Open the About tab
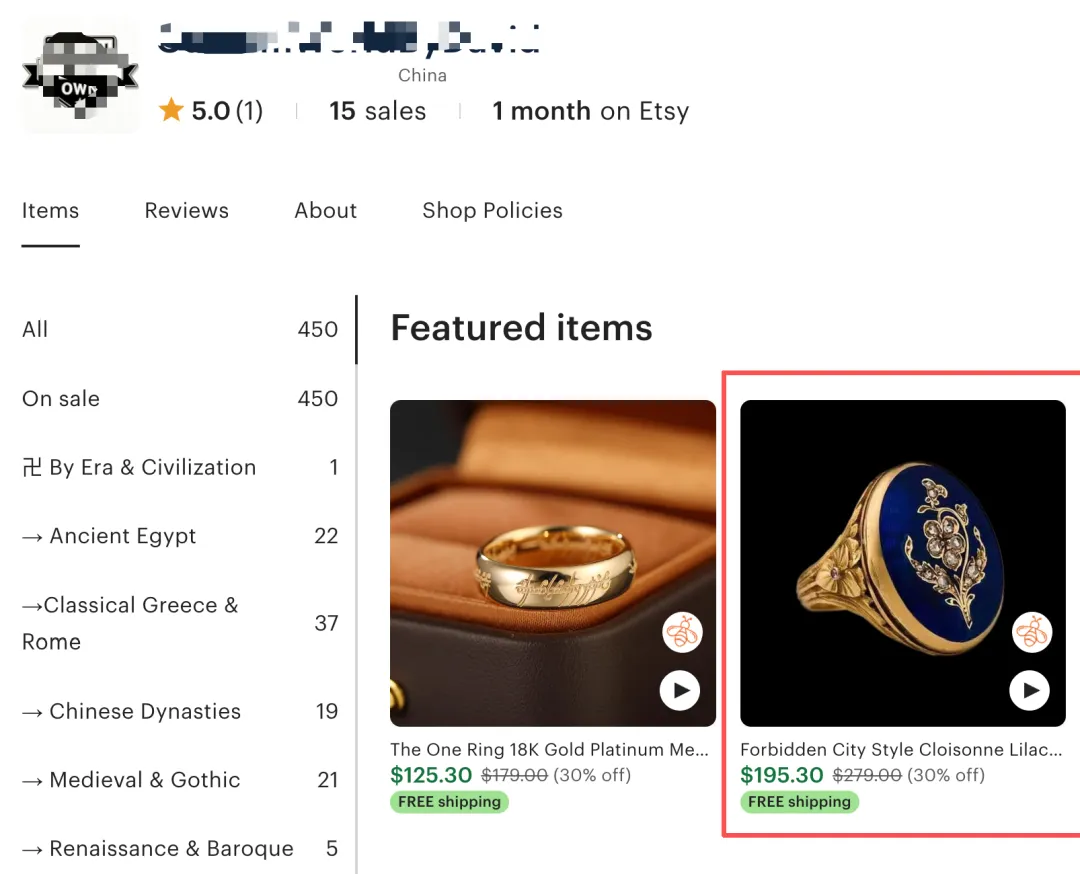The width and height of the screenshot is (1080, 874). (x=325, y=211)
